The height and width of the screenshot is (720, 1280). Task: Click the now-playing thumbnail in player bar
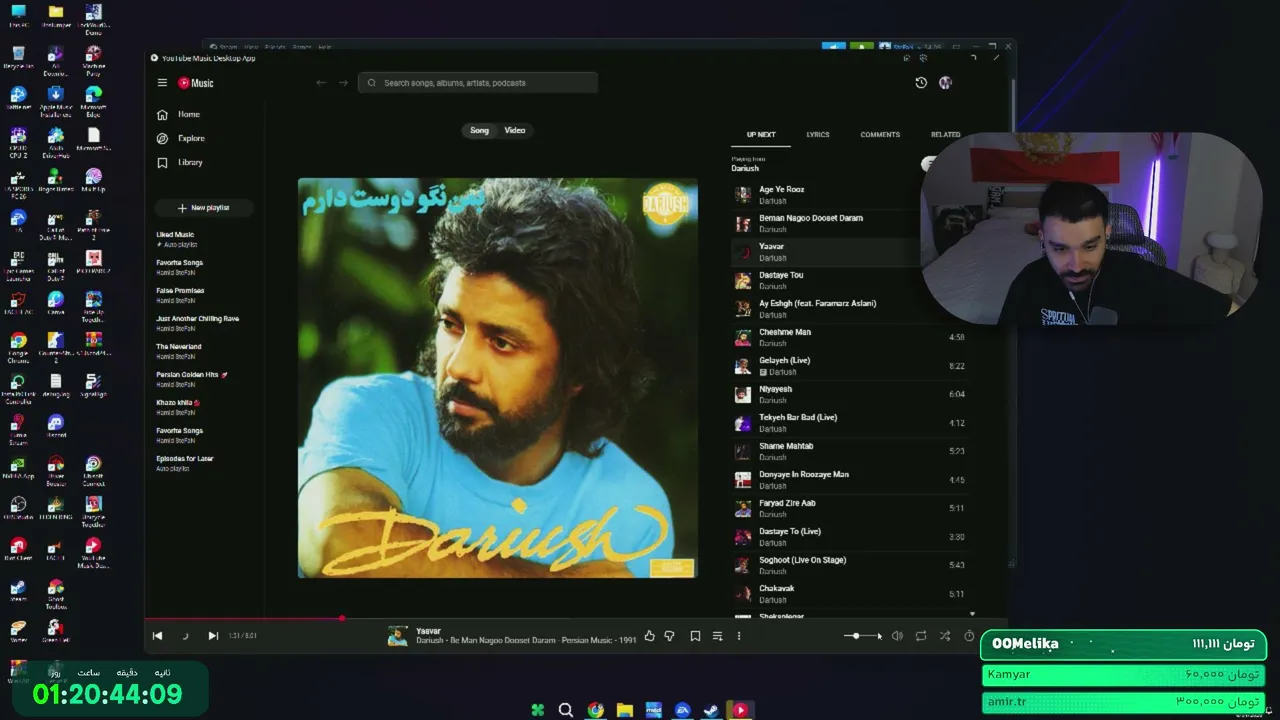pos(397,636)
